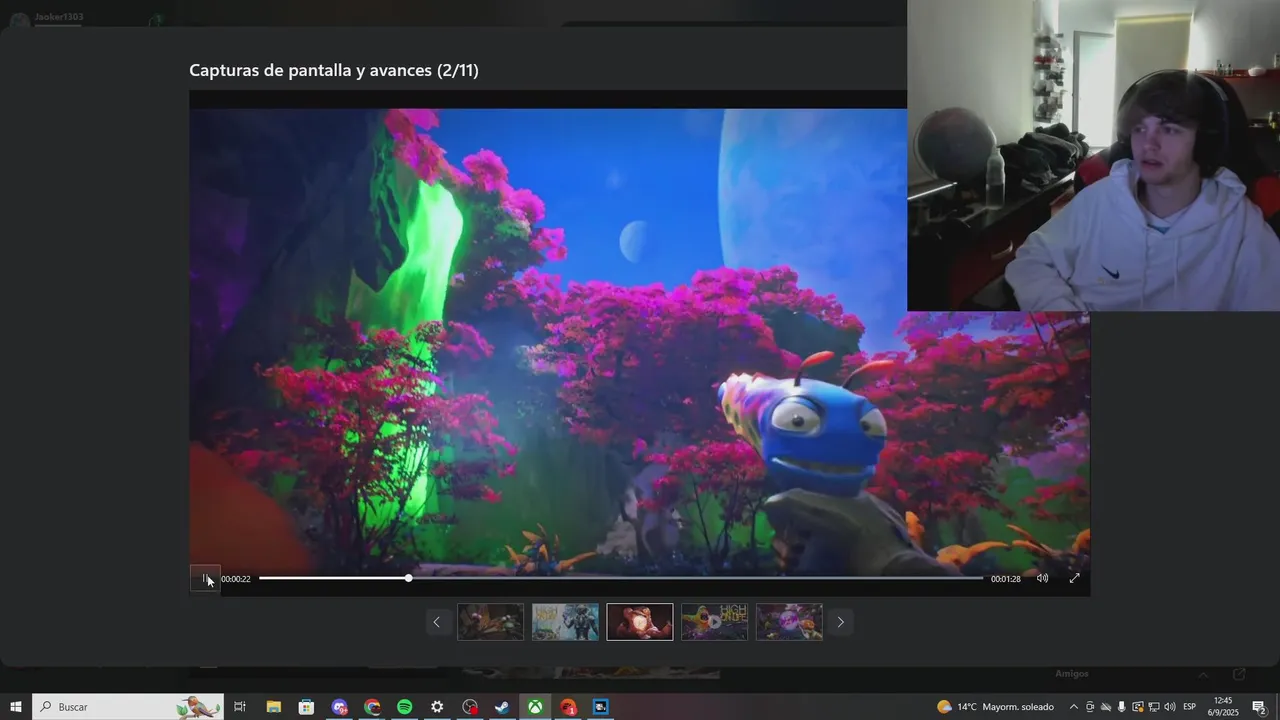Open Discord from the taskbar
The image size is (1280, 720).
339,707
